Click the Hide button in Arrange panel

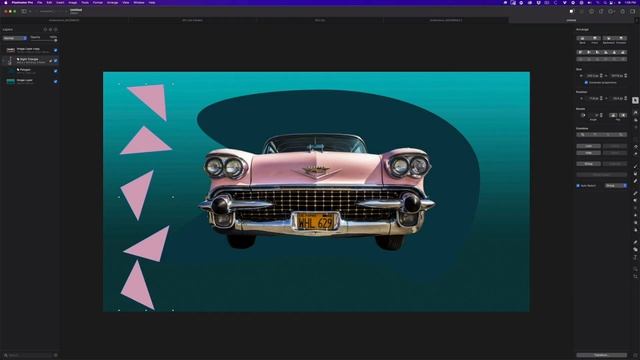click(x=589, y=153)
